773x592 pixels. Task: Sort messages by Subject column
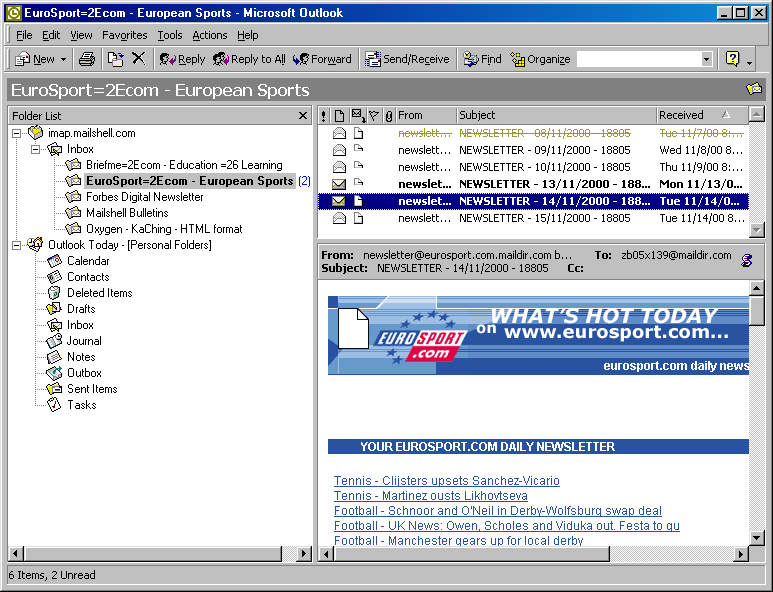(557, 115)
